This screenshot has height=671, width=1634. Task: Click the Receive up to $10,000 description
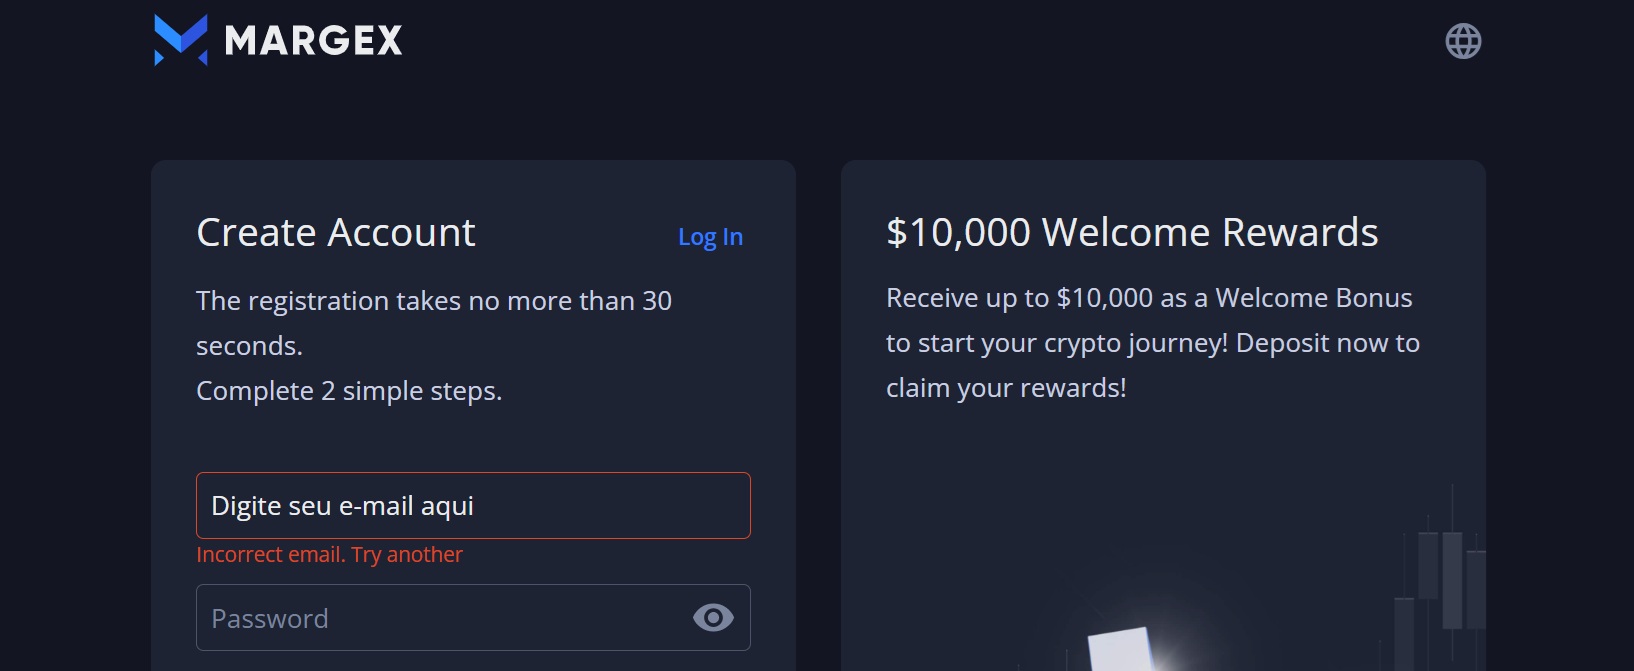[x=1149, y=298]
